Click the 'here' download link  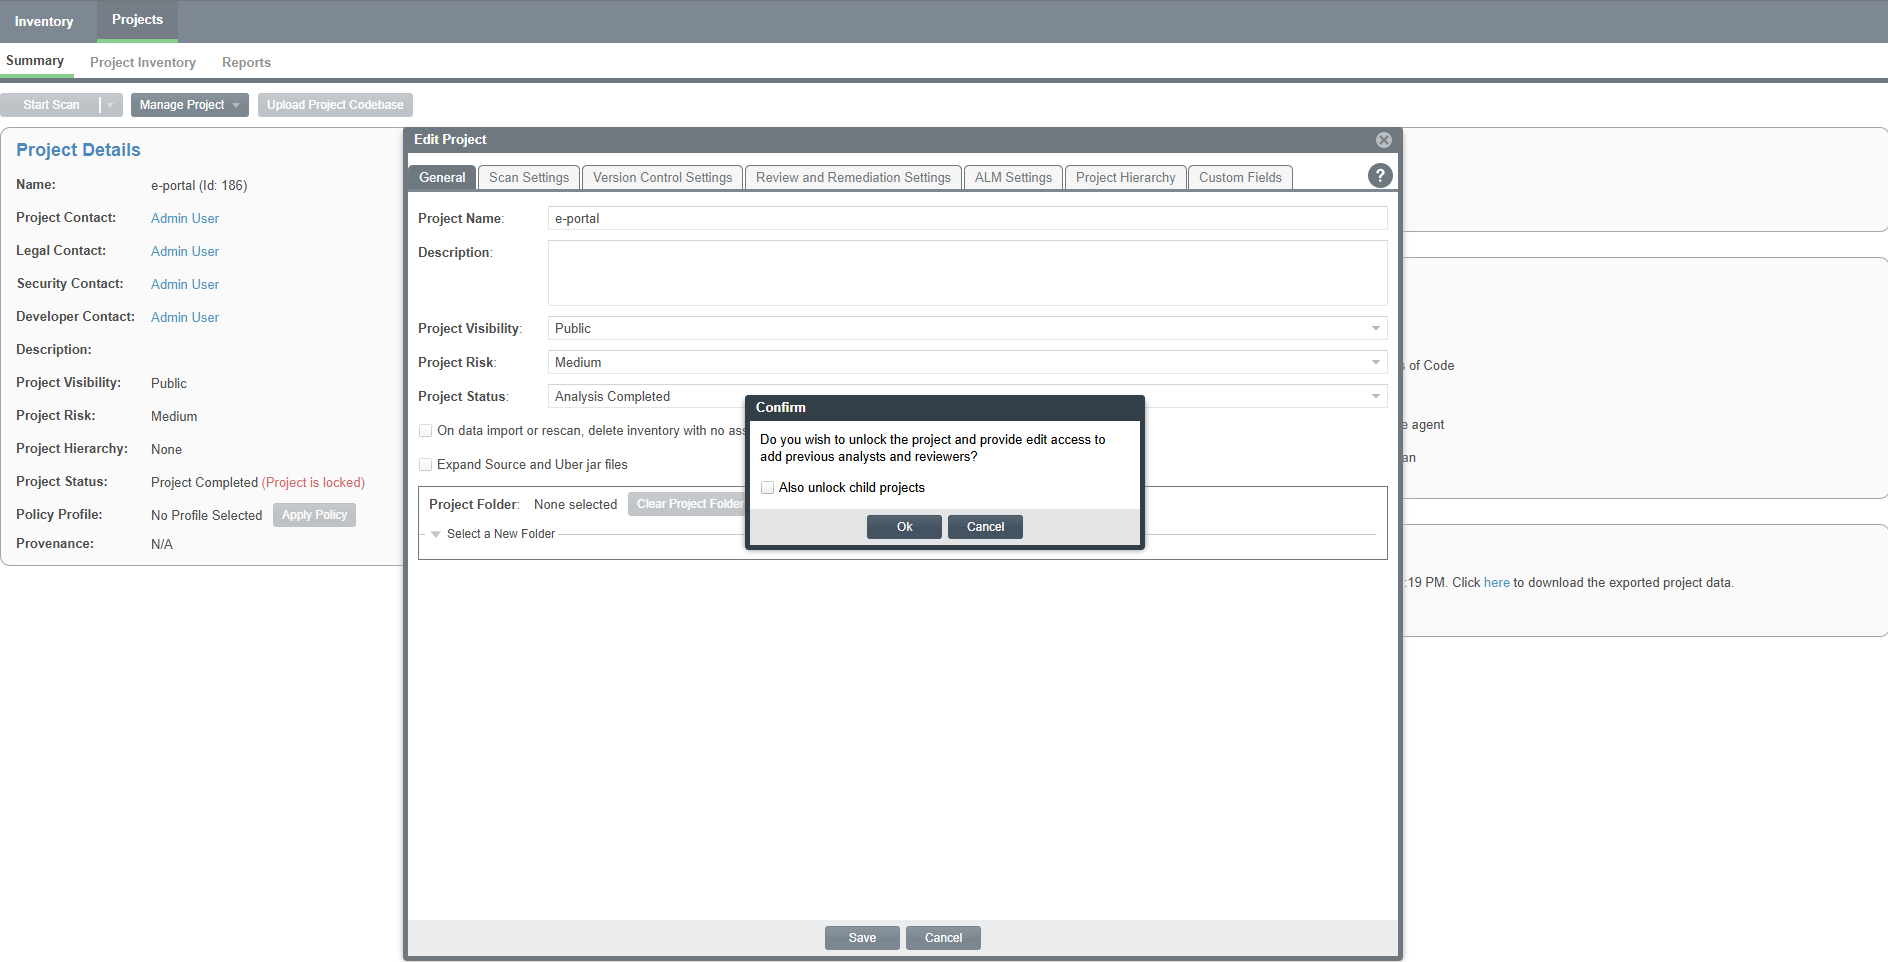point(1496,583)
